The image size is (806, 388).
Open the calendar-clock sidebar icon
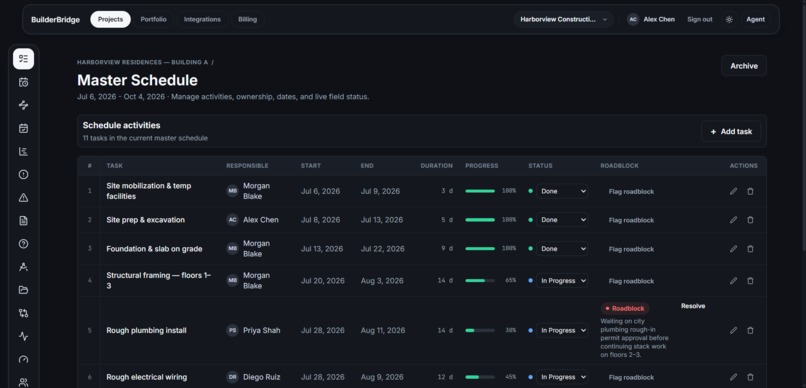[23, 82]
